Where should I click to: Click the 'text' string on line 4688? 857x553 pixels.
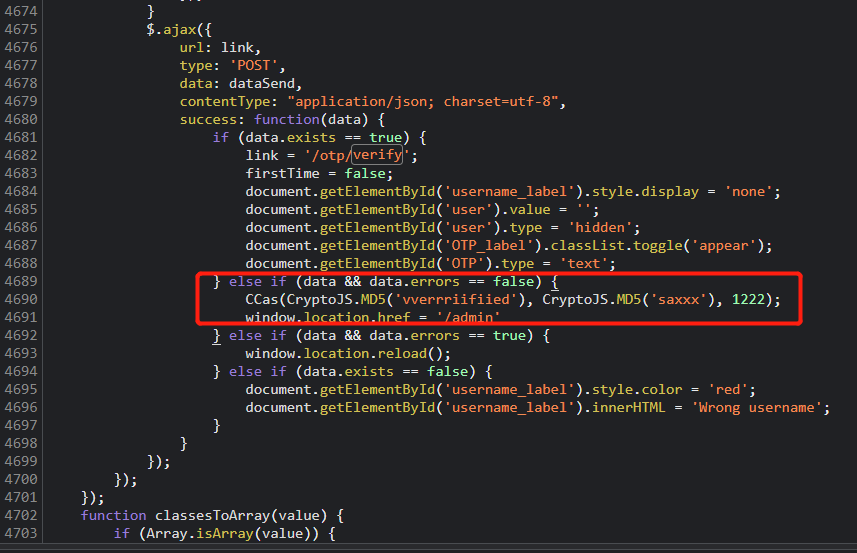pos(584,264)
